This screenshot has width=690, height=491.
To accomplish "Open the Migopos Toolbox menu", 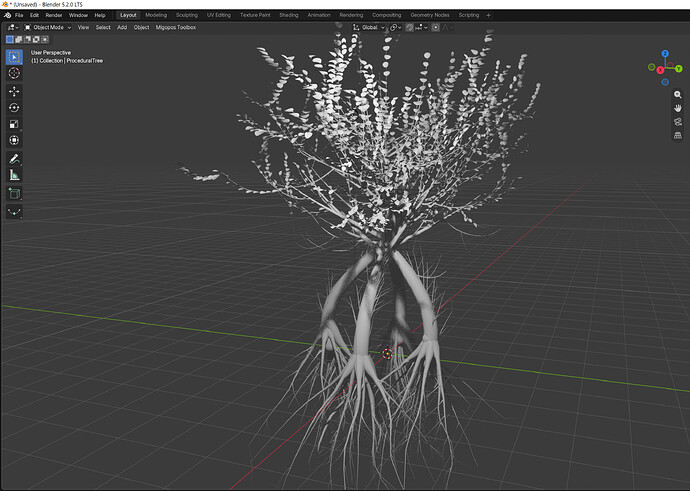I will click(x=176, y=27).
